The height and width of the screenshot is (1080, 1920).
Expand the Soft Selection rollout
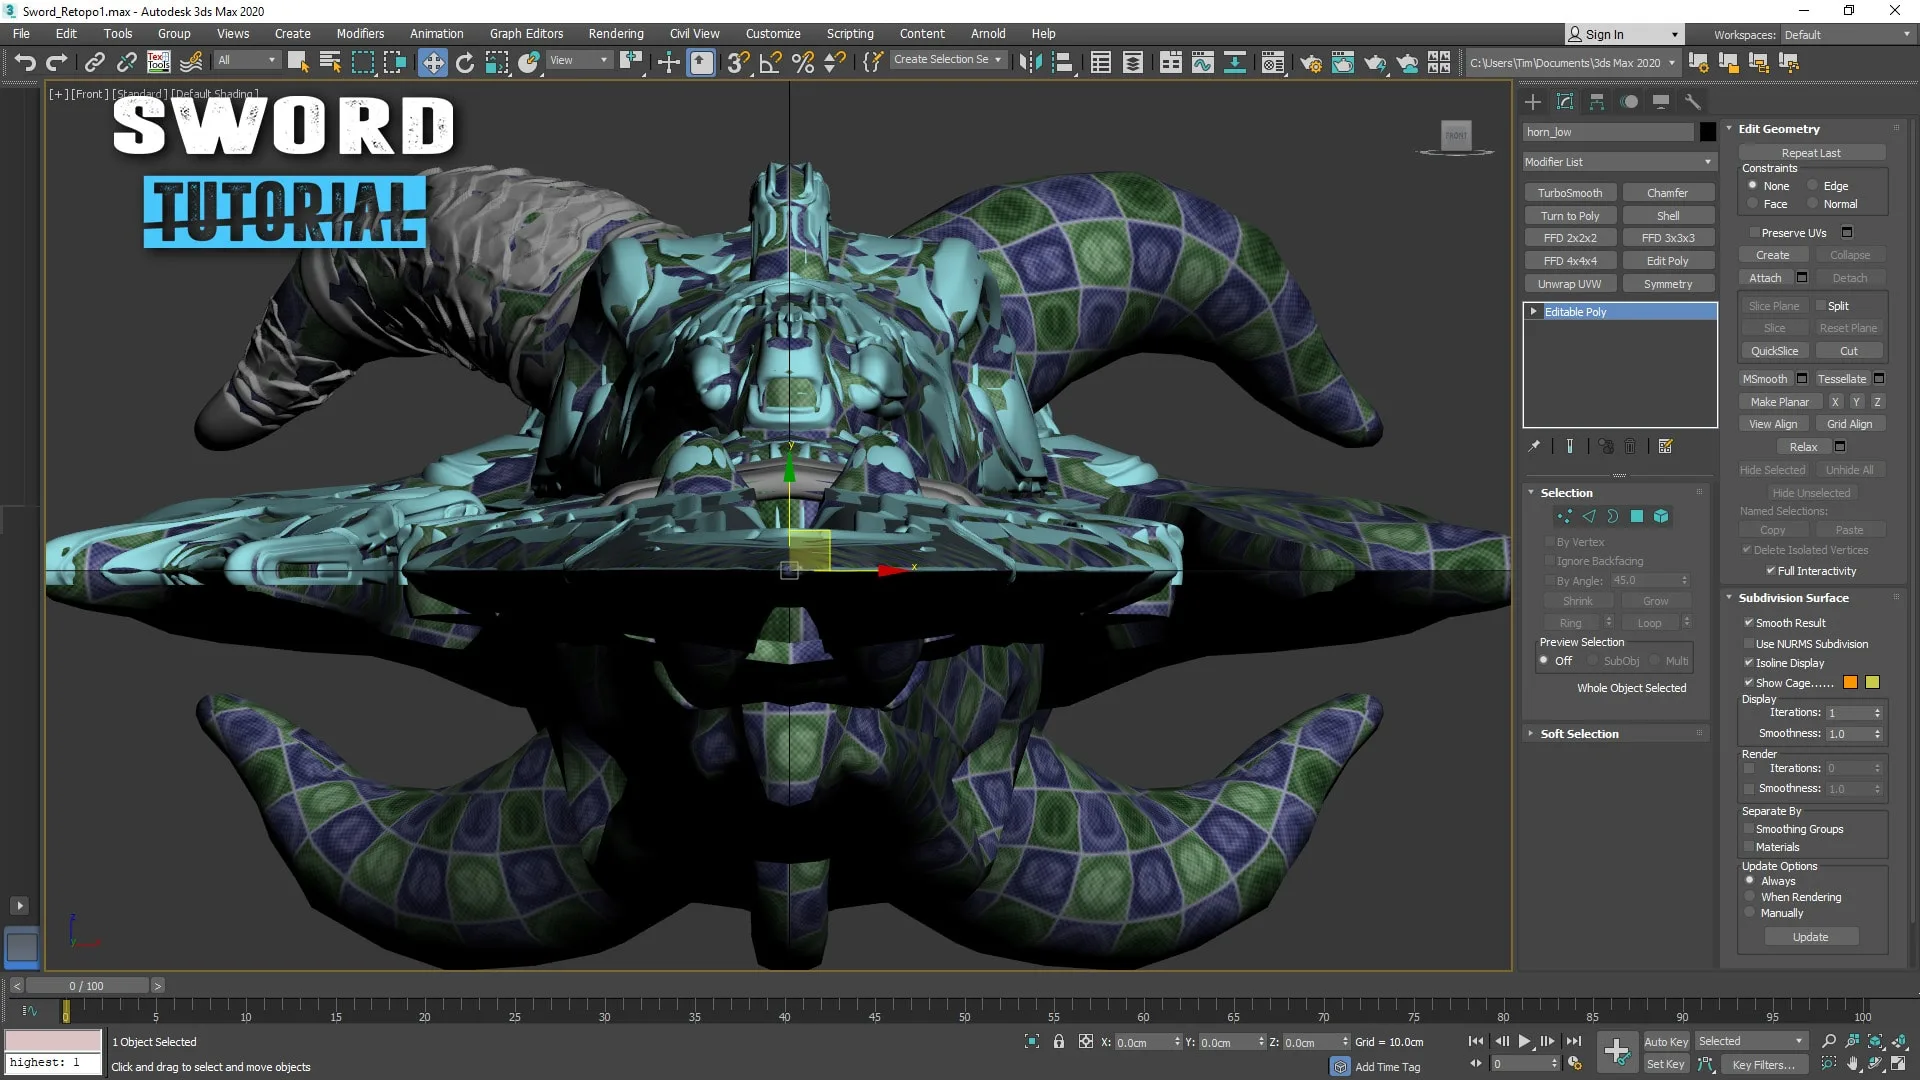point(1579,734)
